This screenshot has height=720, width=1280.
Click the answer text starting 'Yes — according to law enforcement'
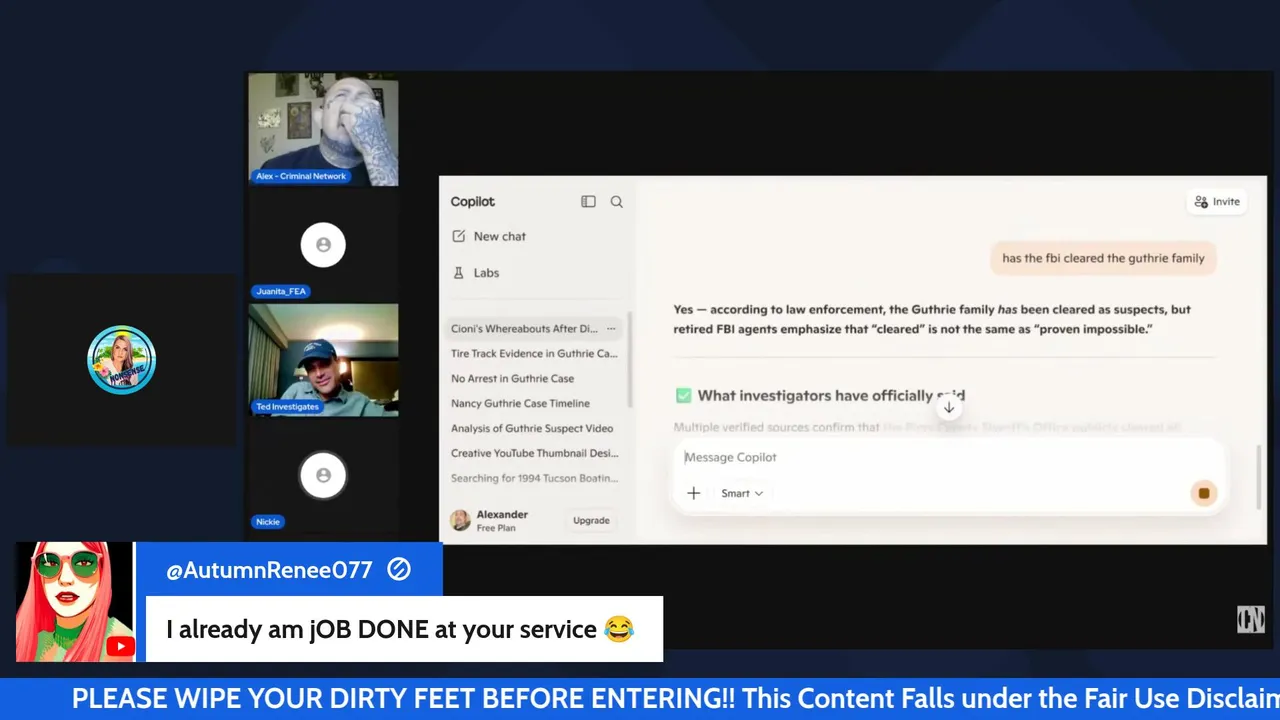(932, 319)
